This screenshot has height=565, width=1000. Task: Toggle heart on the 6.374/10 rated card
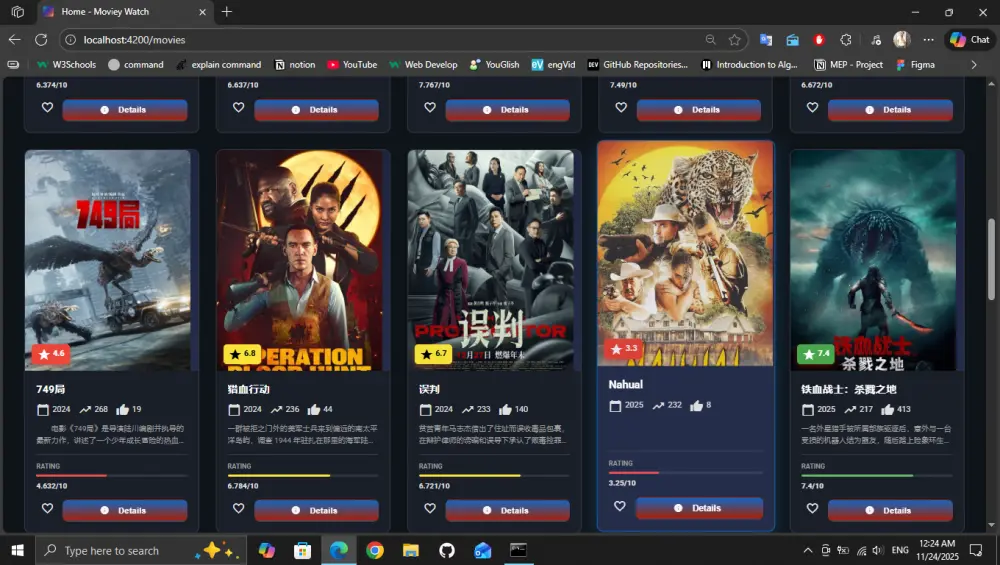coord(47,107)
